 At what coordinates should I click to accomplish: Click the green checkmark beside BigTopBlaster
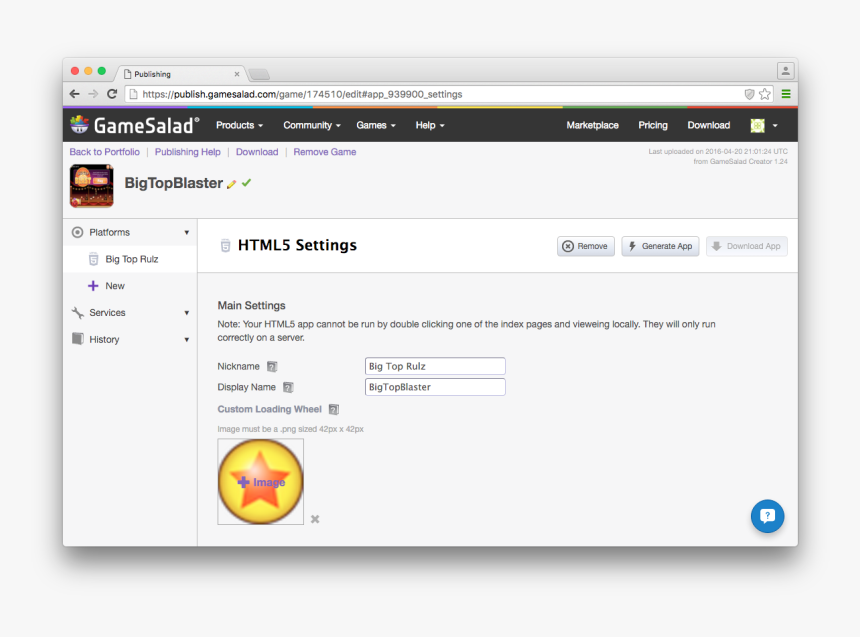246,183
